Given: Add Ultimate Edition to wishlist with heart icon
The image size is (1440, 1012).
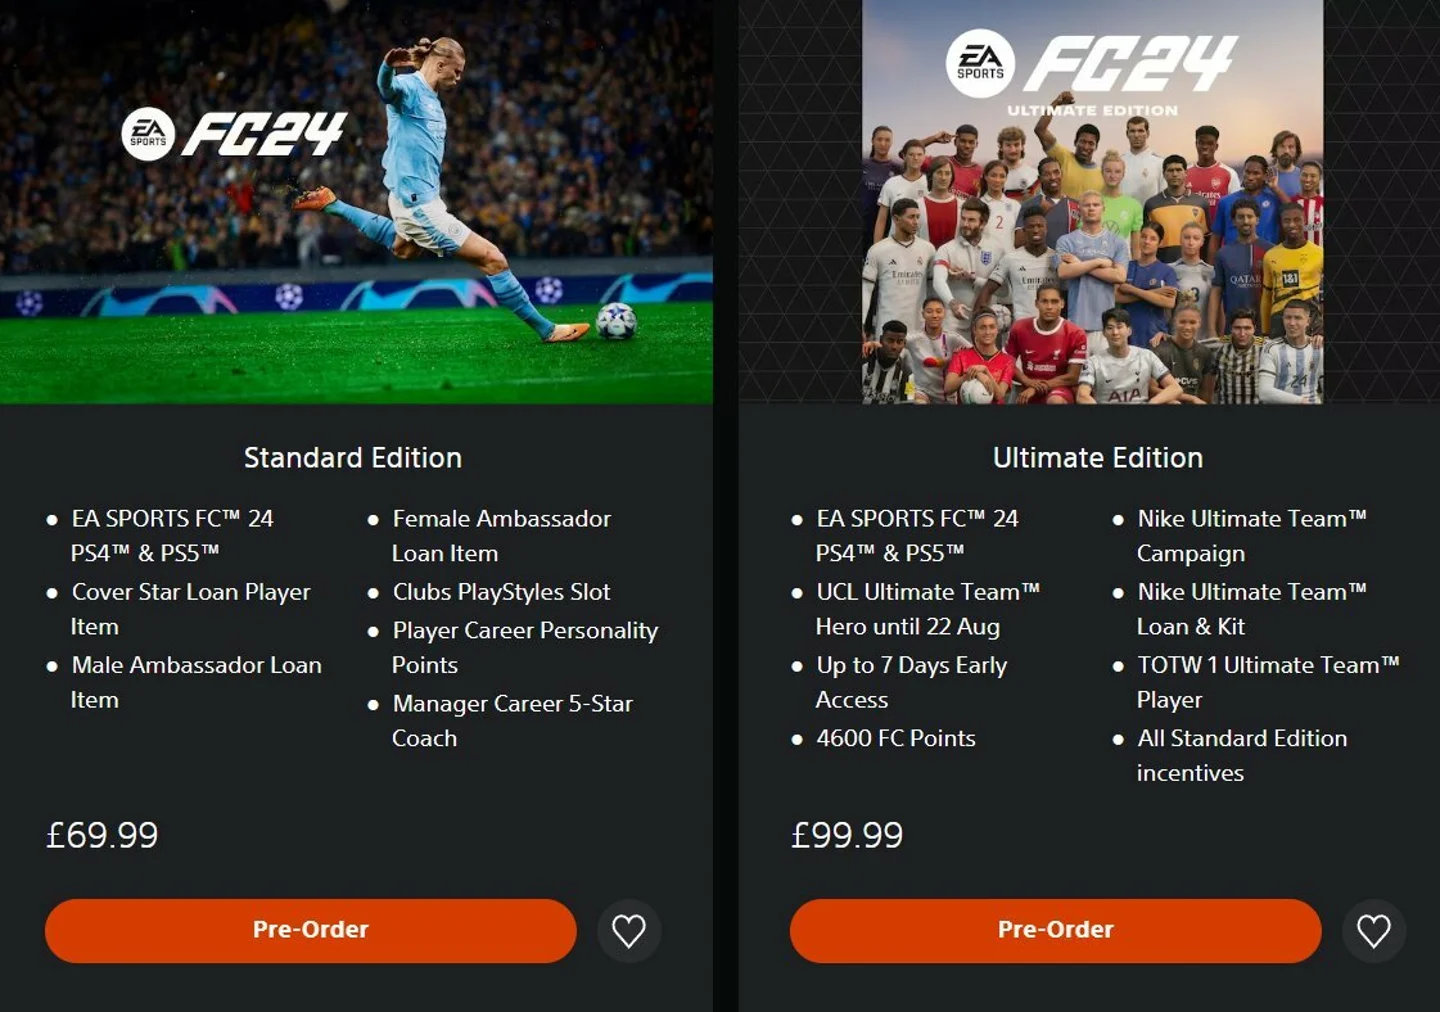Looking at the screenshot, I should coord(1374,931).
